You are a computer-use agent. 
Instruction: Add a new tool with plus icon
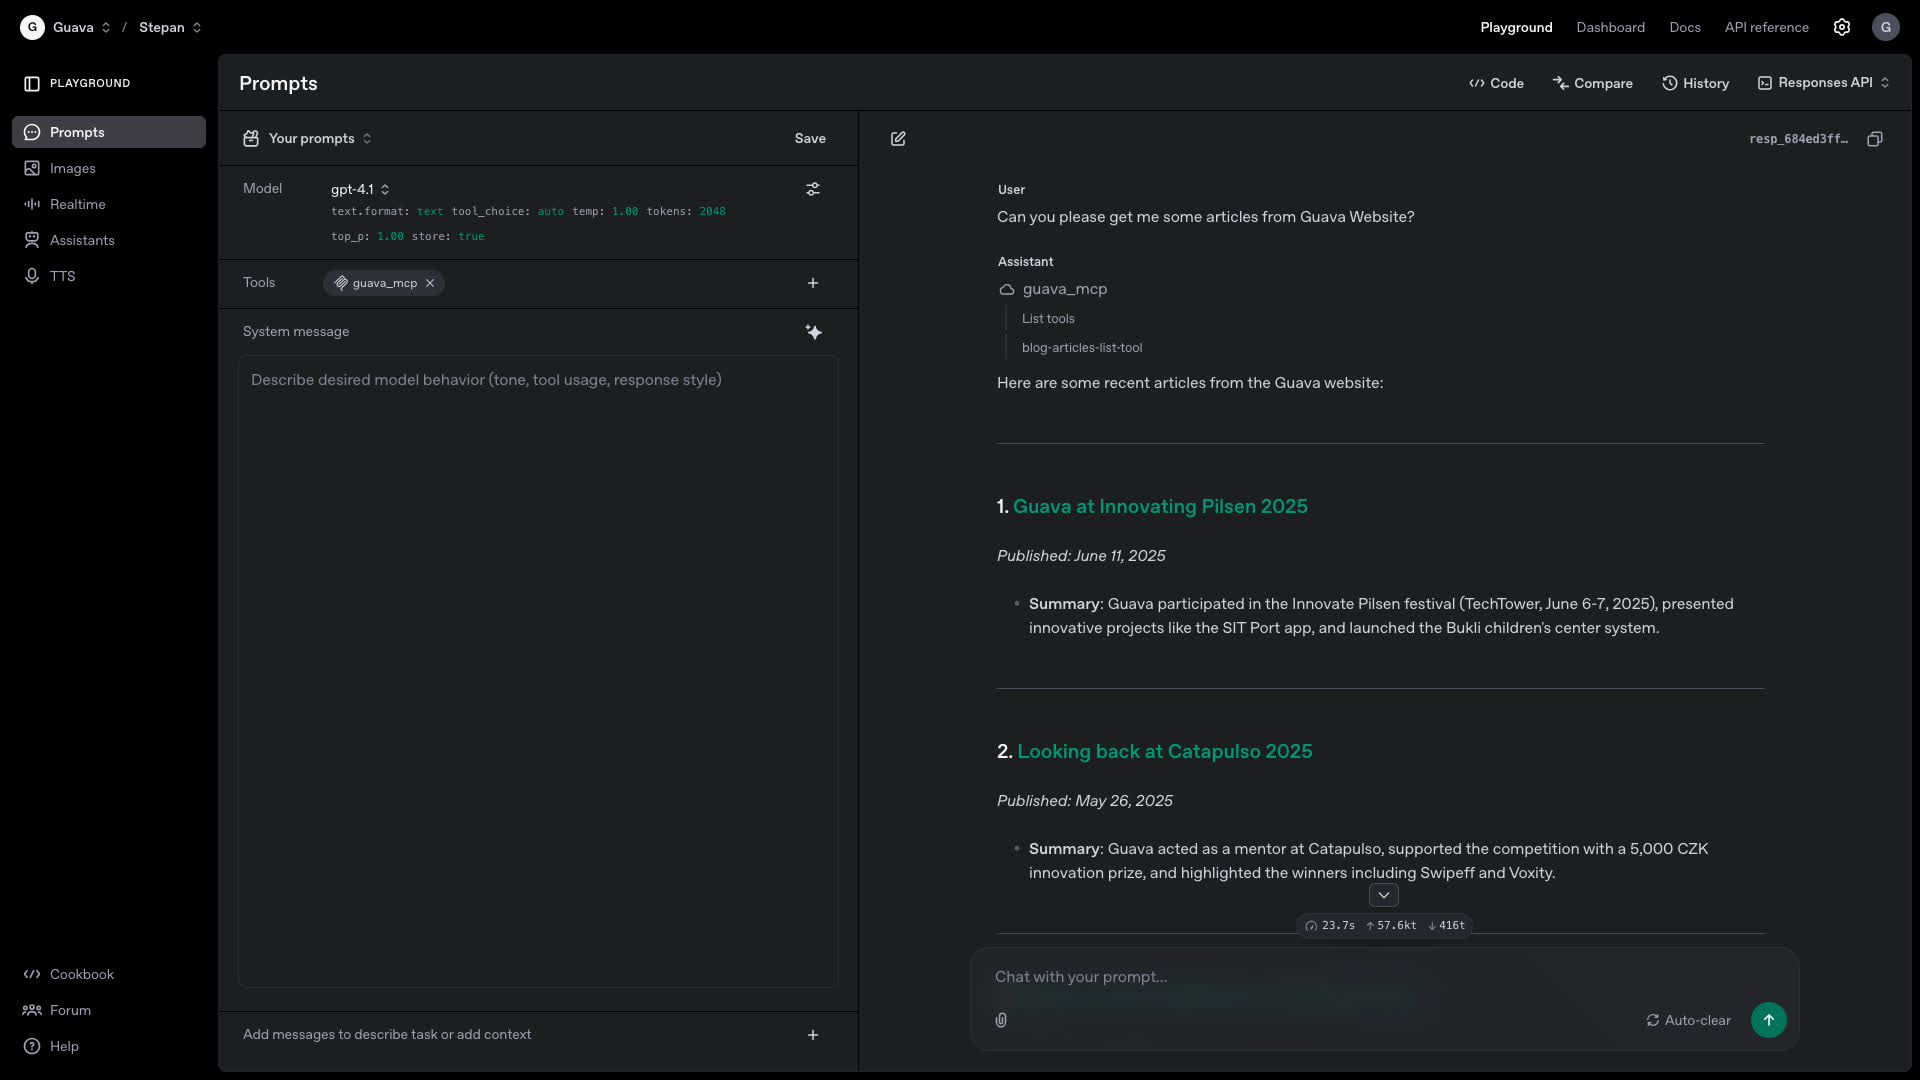point(813,283)
